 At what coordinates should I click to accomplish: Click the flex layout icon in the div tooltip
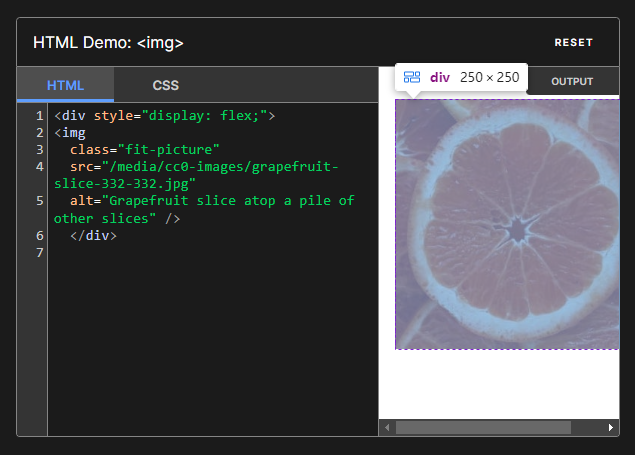[x=412, y=77]
